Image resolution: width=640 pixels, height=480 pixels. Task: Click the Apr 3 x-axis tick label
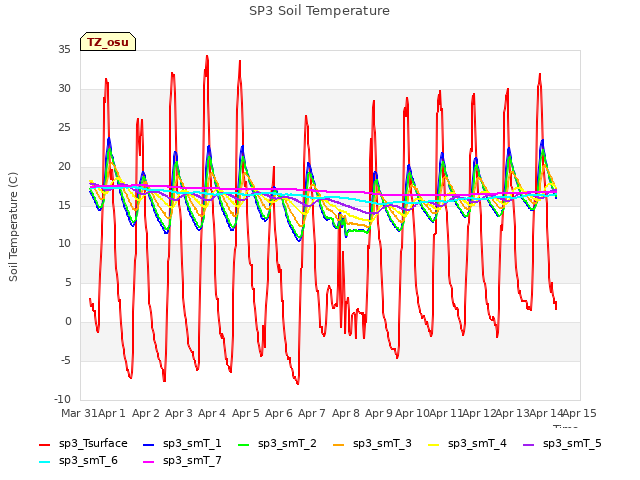(x=179, y=413)
